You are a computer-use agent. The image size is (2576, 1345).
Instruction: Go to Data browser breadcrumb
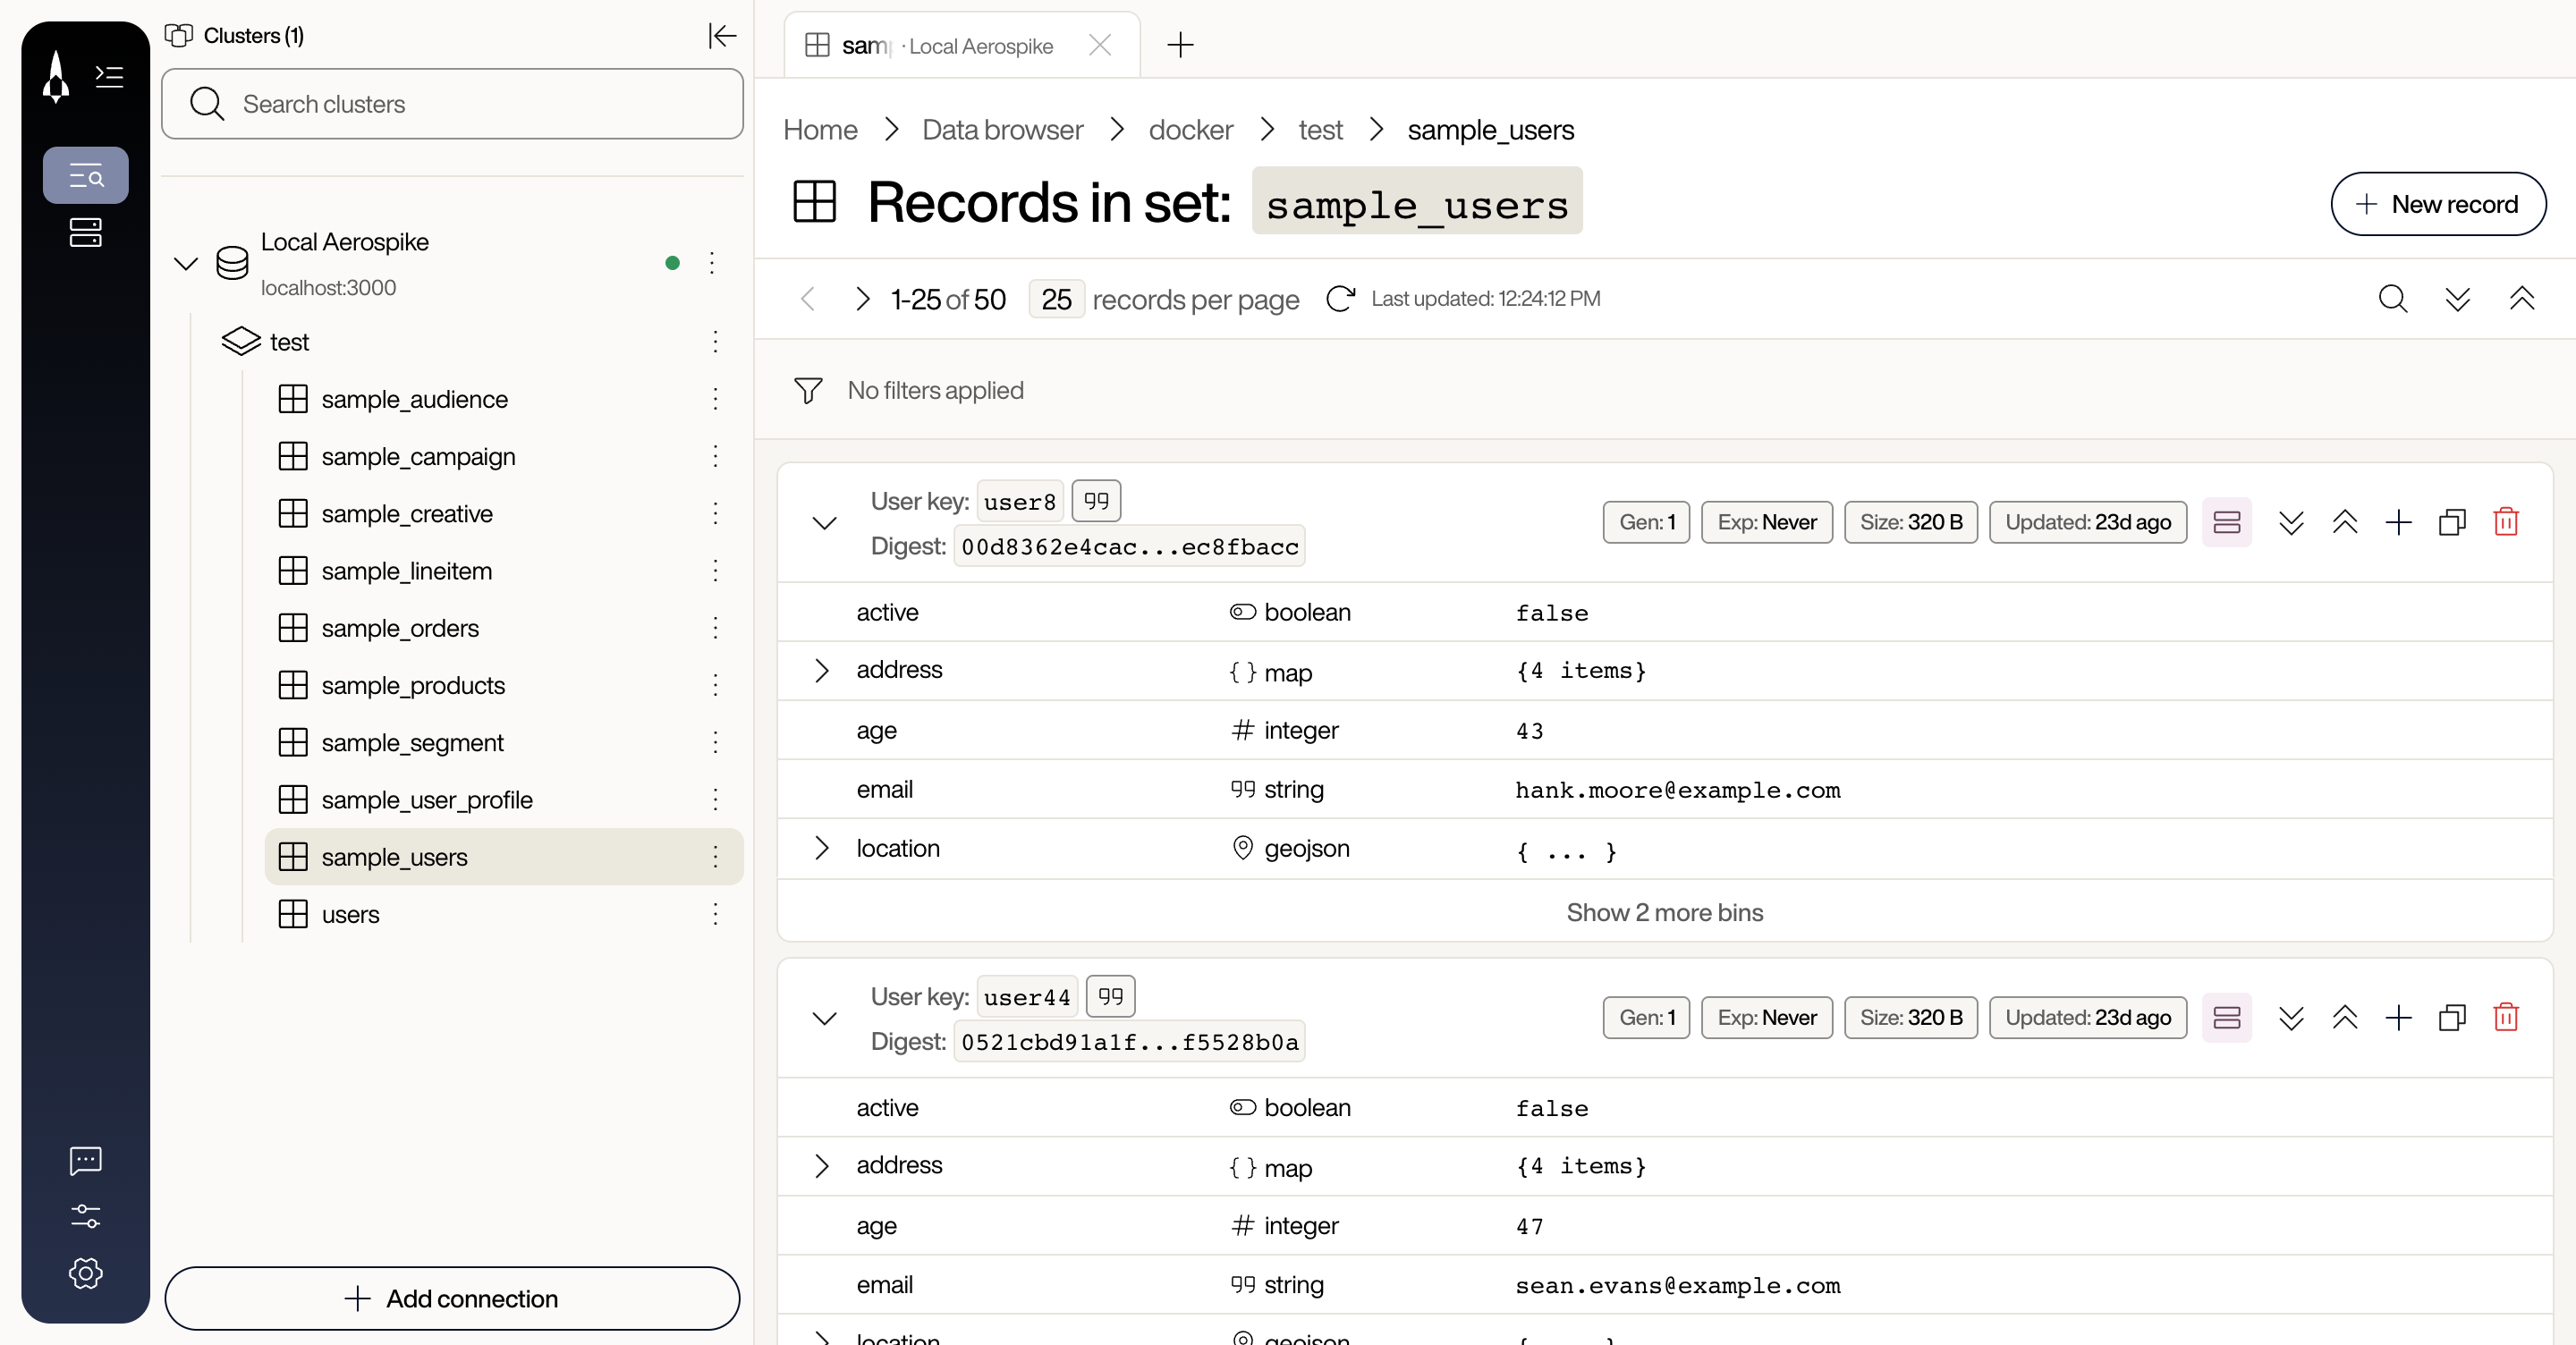[1002, 130]
